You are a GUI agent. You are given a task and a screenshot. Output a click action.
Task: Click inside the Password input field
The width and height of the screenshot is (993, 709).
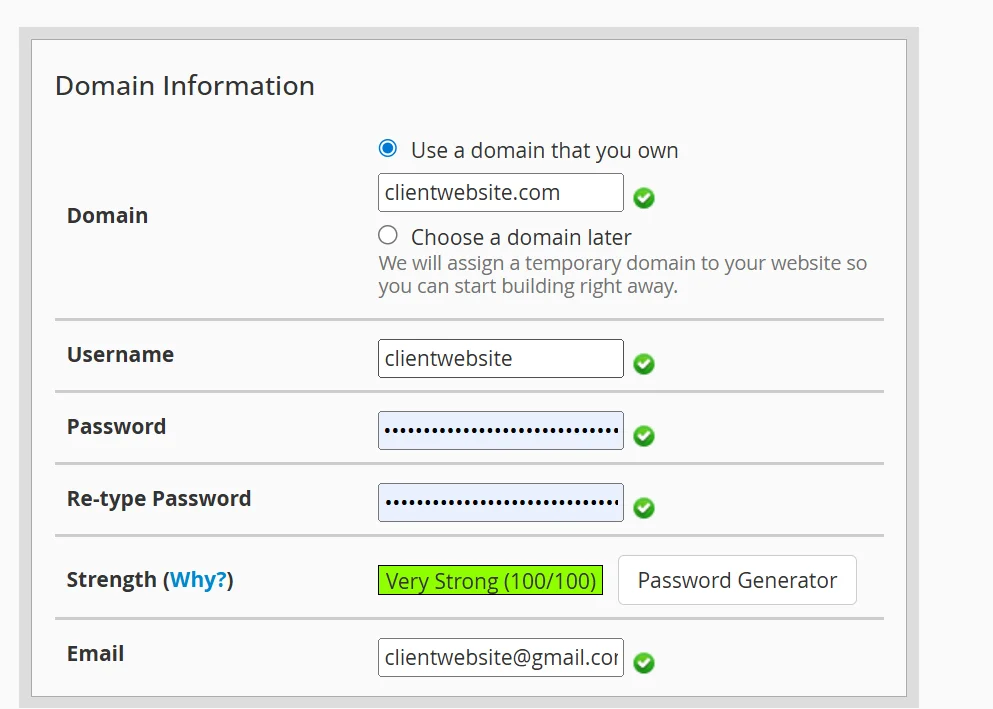pos(500,430)
